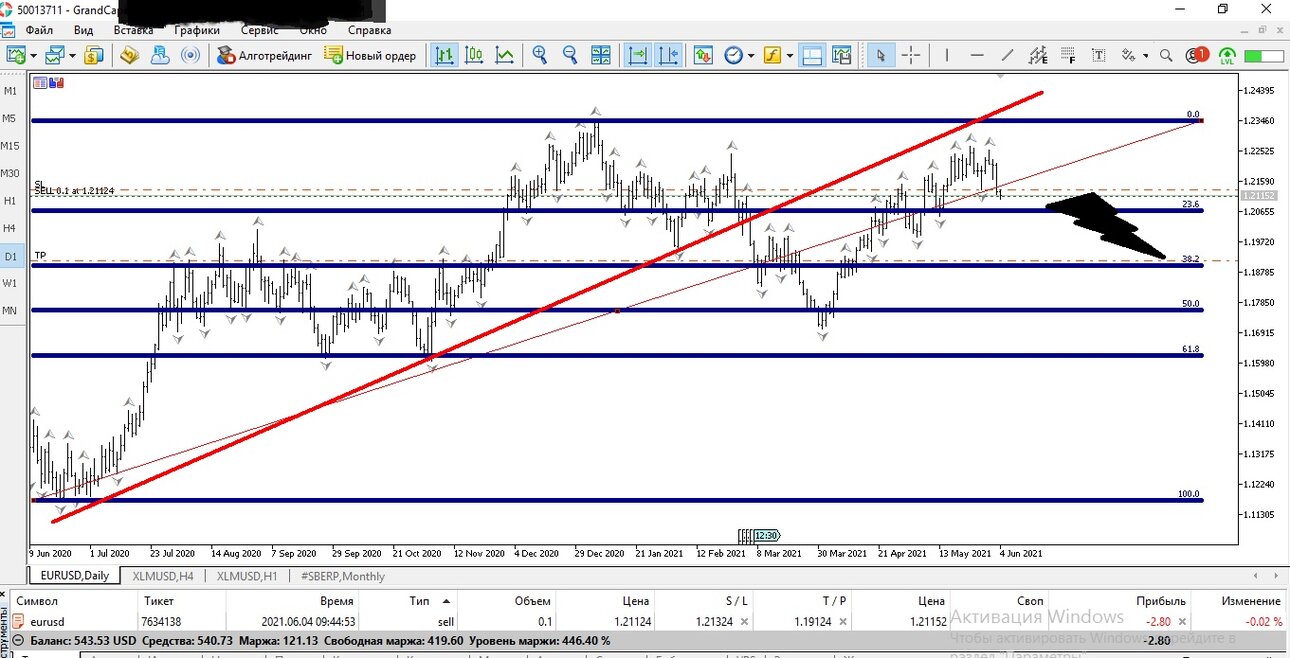
Task: Expand the new chart dropdown arrow
Action: tap(33, 56)
